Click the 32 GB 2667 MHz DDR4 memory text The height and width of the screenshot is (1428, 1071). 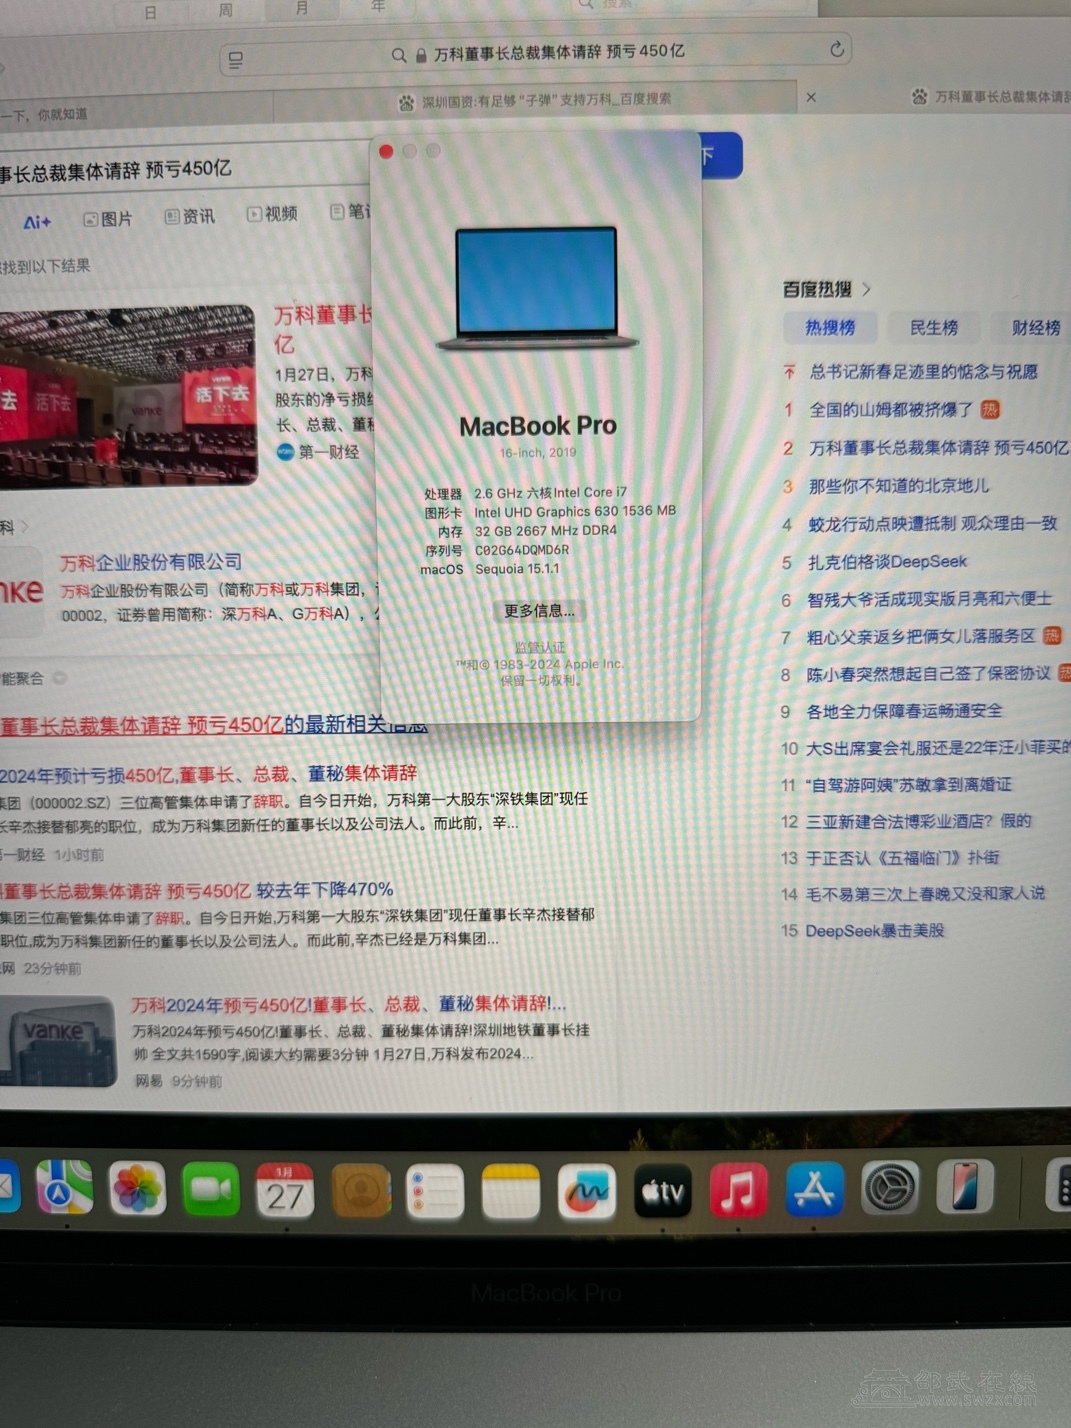pyautogui.click(x=545, y=531)
